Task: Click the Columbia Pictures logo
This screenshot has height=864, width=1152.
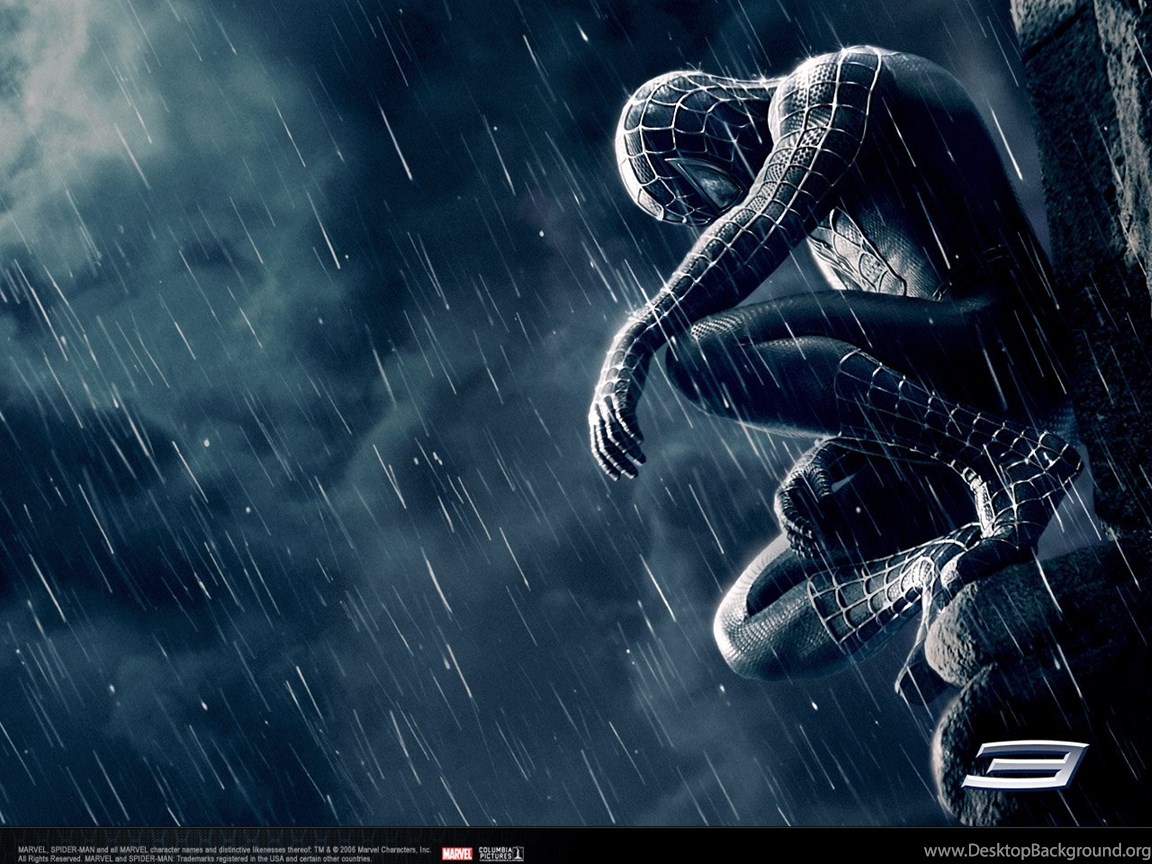Action: [x=500, y=853]
